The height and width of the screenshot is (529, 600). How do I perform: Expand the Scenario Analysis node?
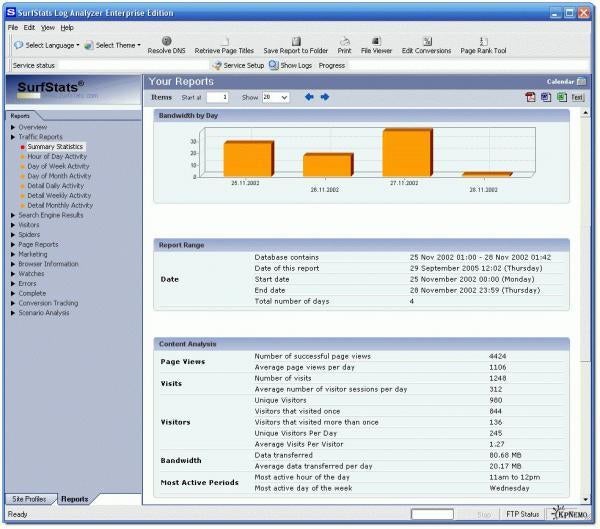[13, 313]
